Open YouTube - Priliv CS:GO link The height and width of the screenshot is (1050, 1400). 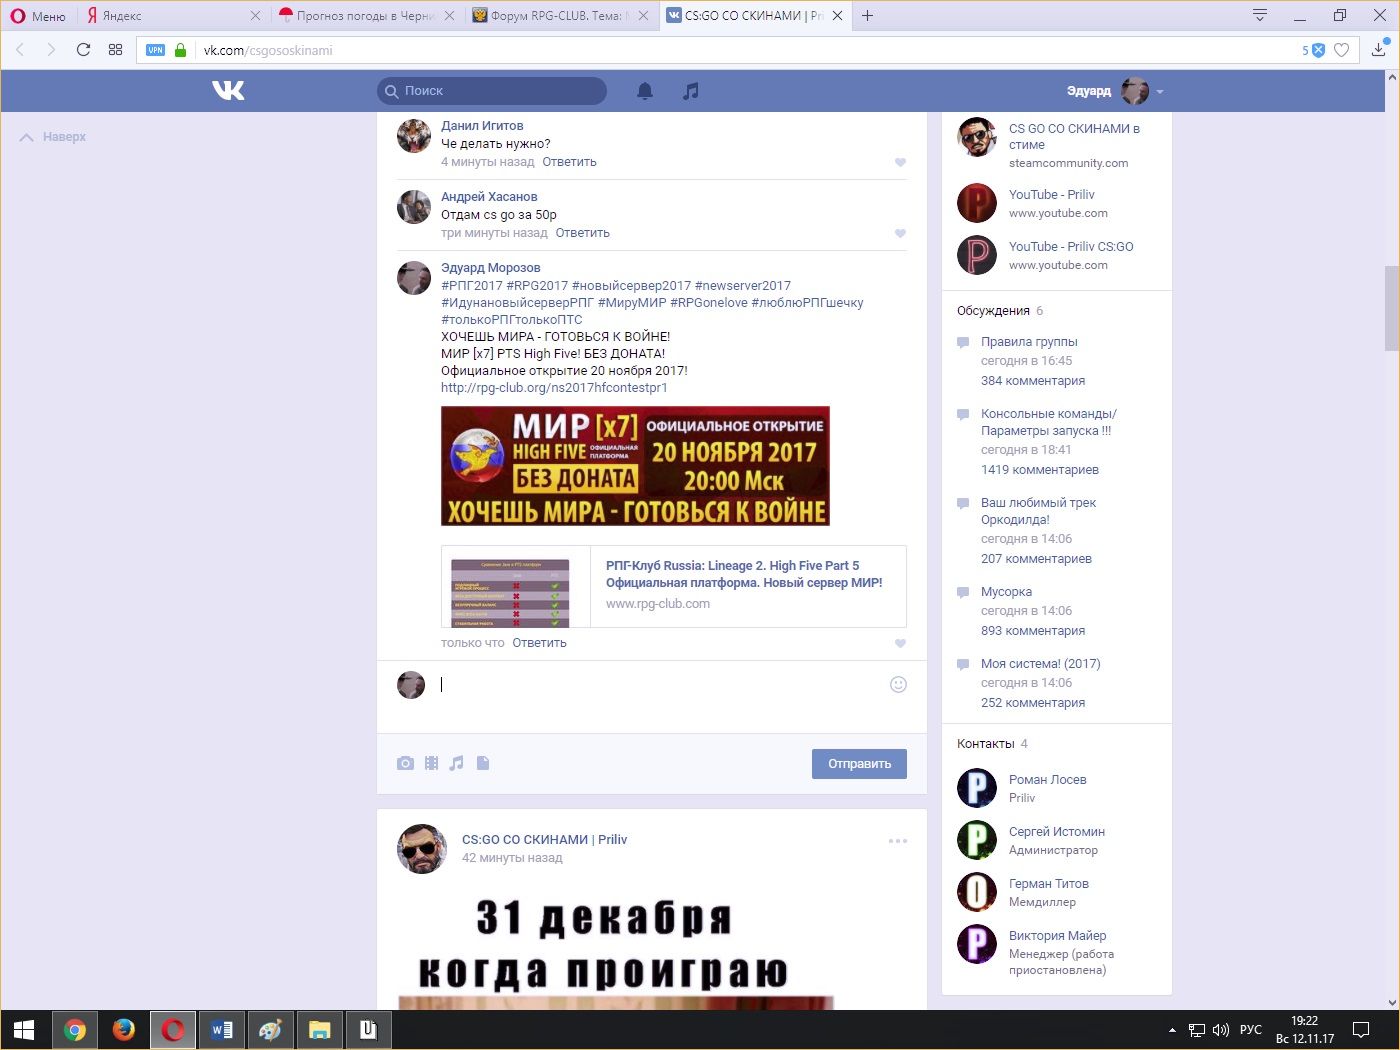point(1071,247)
